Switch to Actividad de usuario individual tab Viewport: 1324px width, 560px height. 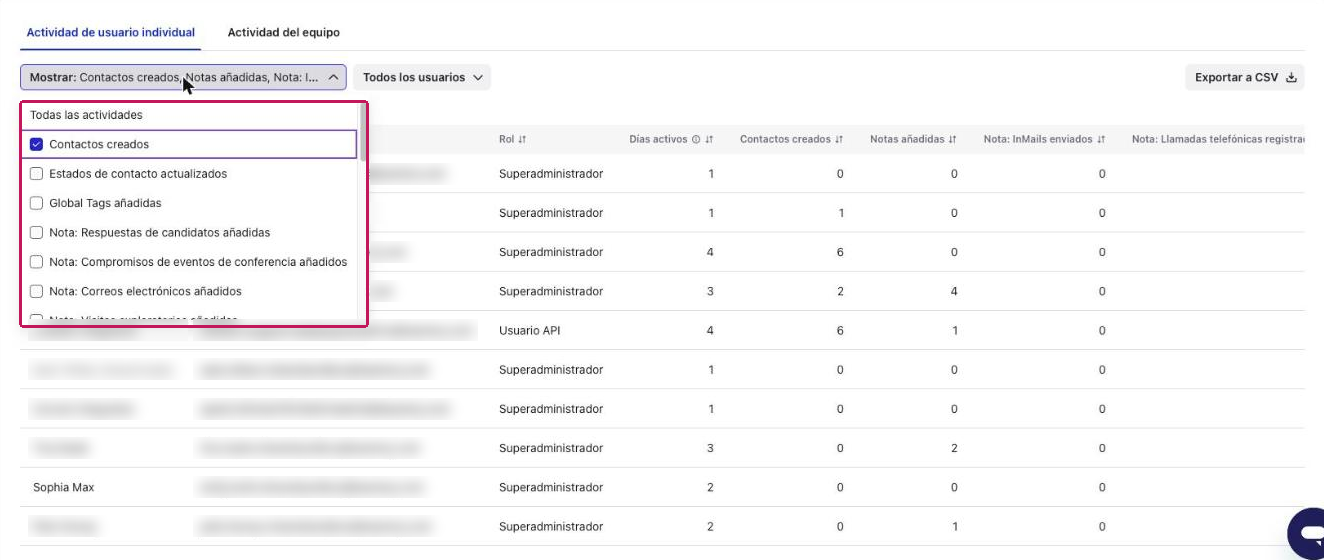(110, 32)
